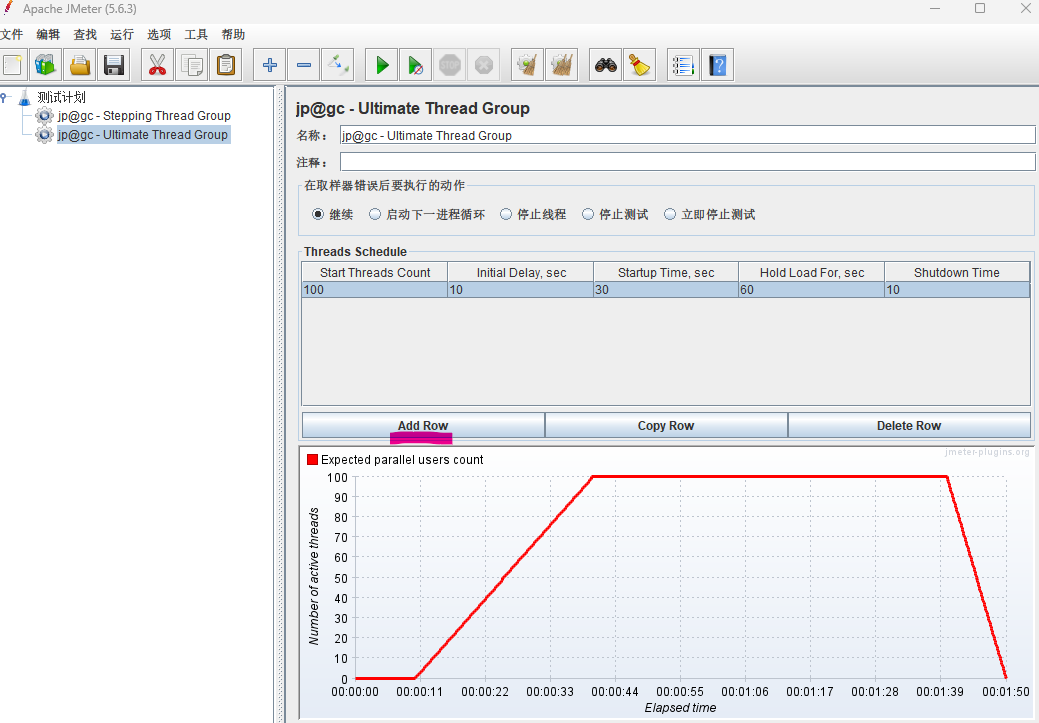1039x723 pixels.
Task: Open the Help question mark icon
Action: tap(718, 65)
